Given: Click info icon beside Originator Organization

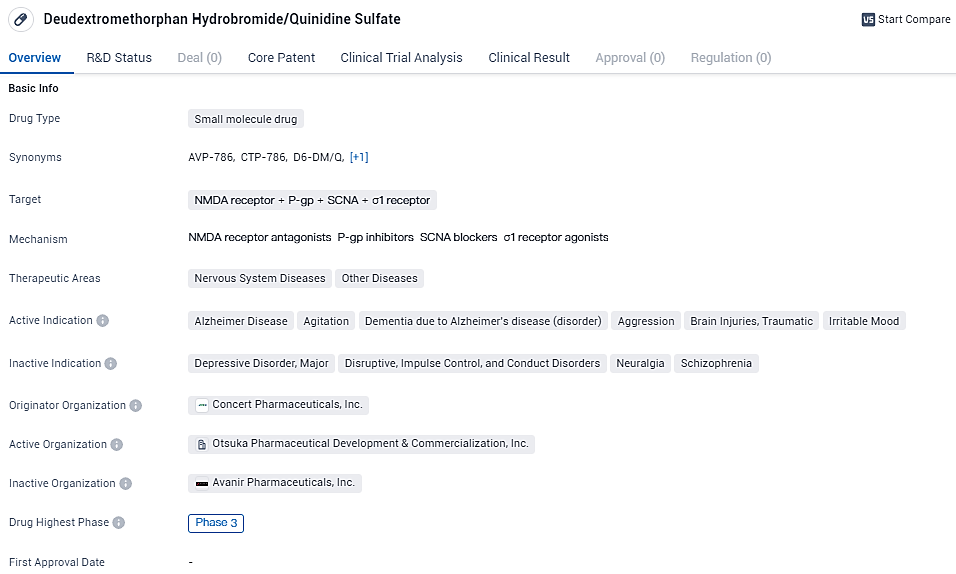Looking at the screenshot, I should coord(136,406).
